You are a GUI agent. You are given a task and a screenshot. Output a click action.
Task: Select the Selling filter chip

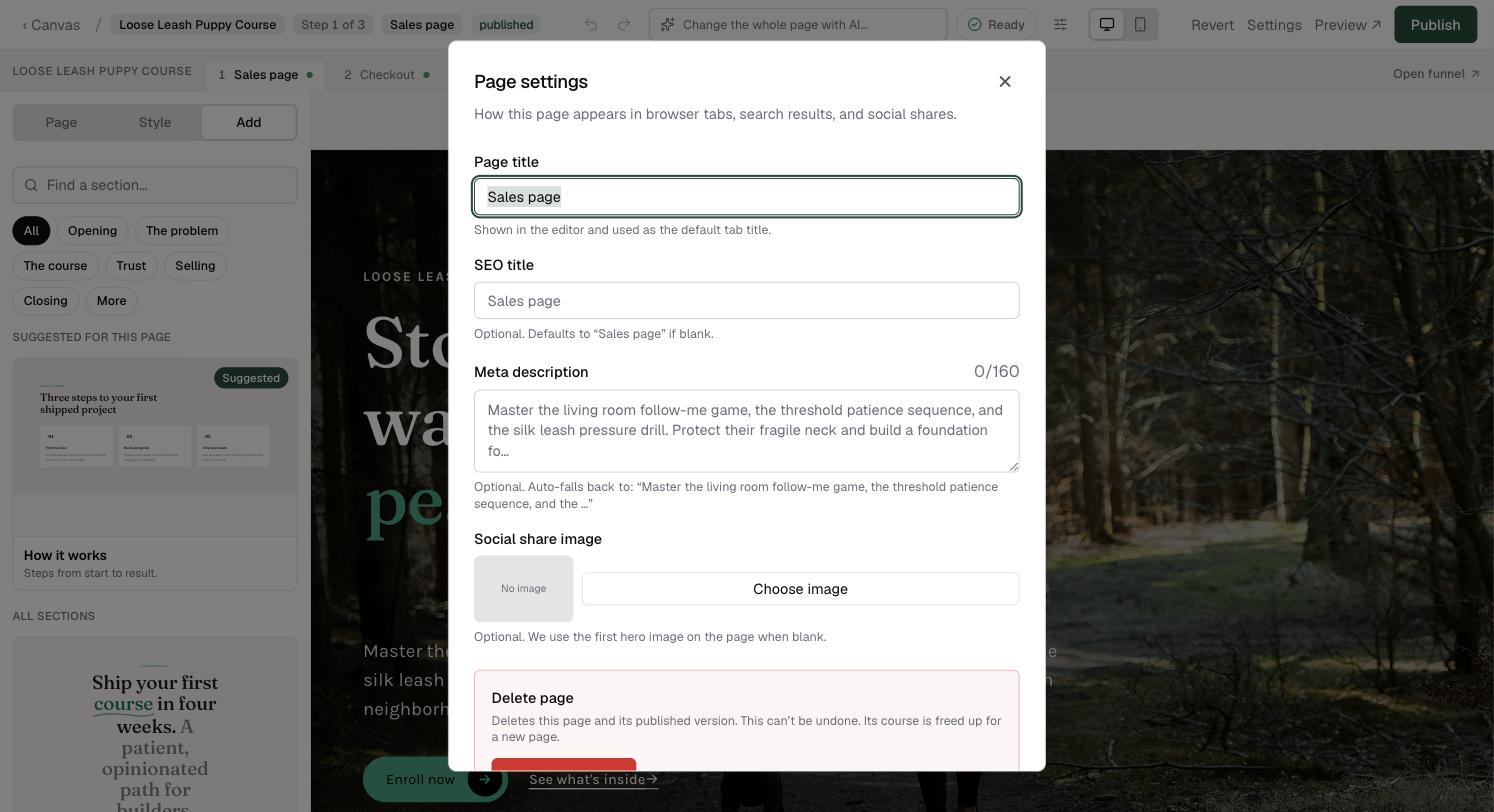(195, 266)
